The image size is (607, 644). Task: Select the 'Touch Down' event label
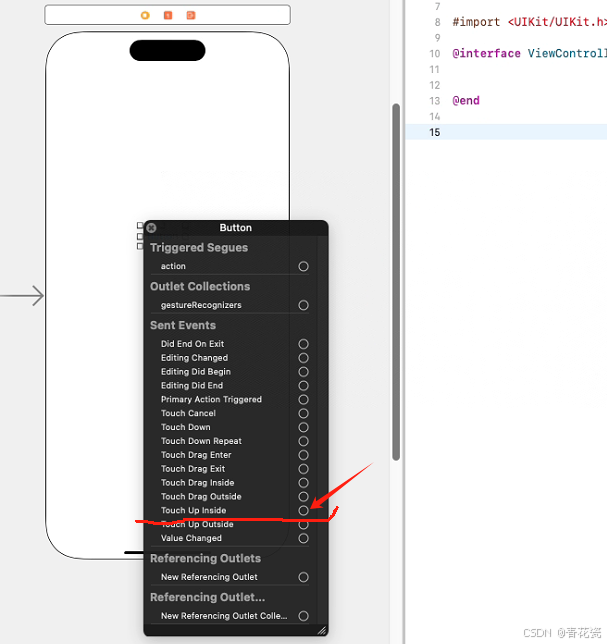(186, 427)
